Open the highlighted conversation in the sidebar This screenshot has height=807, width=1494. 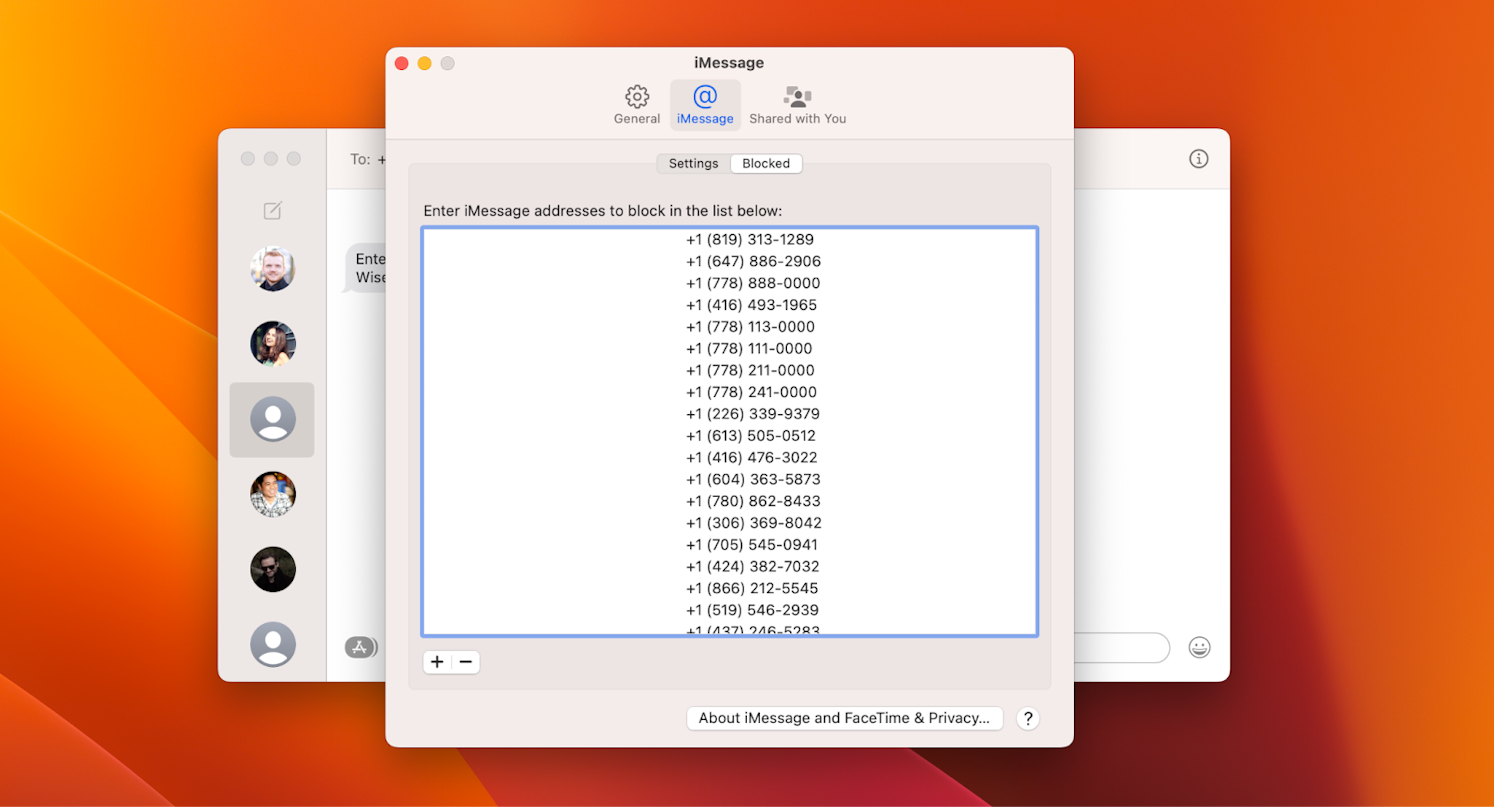click(x=272, y=420)
